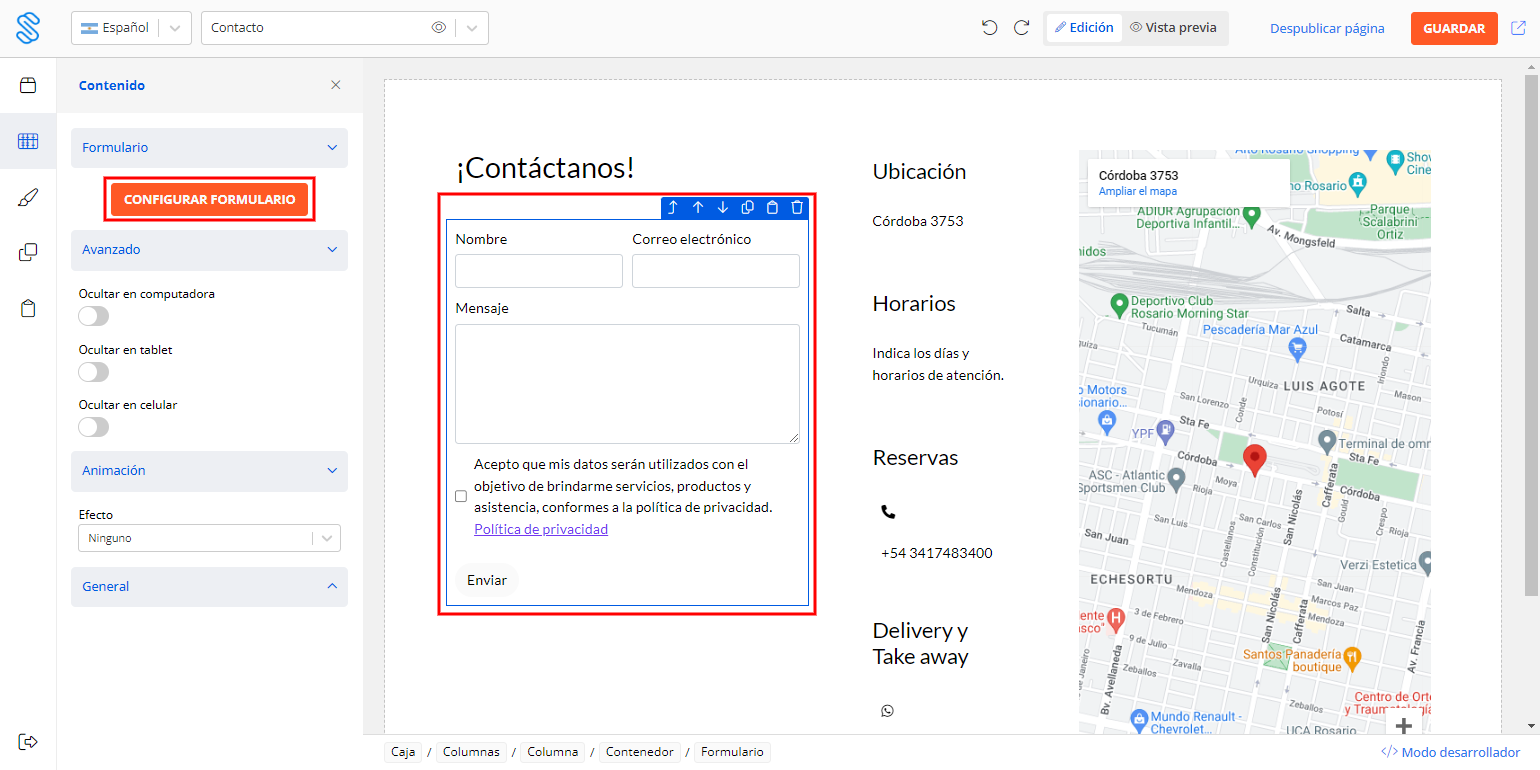Image resolution: width=1540 pixels, height=770 pixels.
Task: Open the paintbrush design panel in sidebar
Action: (x=28, y=197)
